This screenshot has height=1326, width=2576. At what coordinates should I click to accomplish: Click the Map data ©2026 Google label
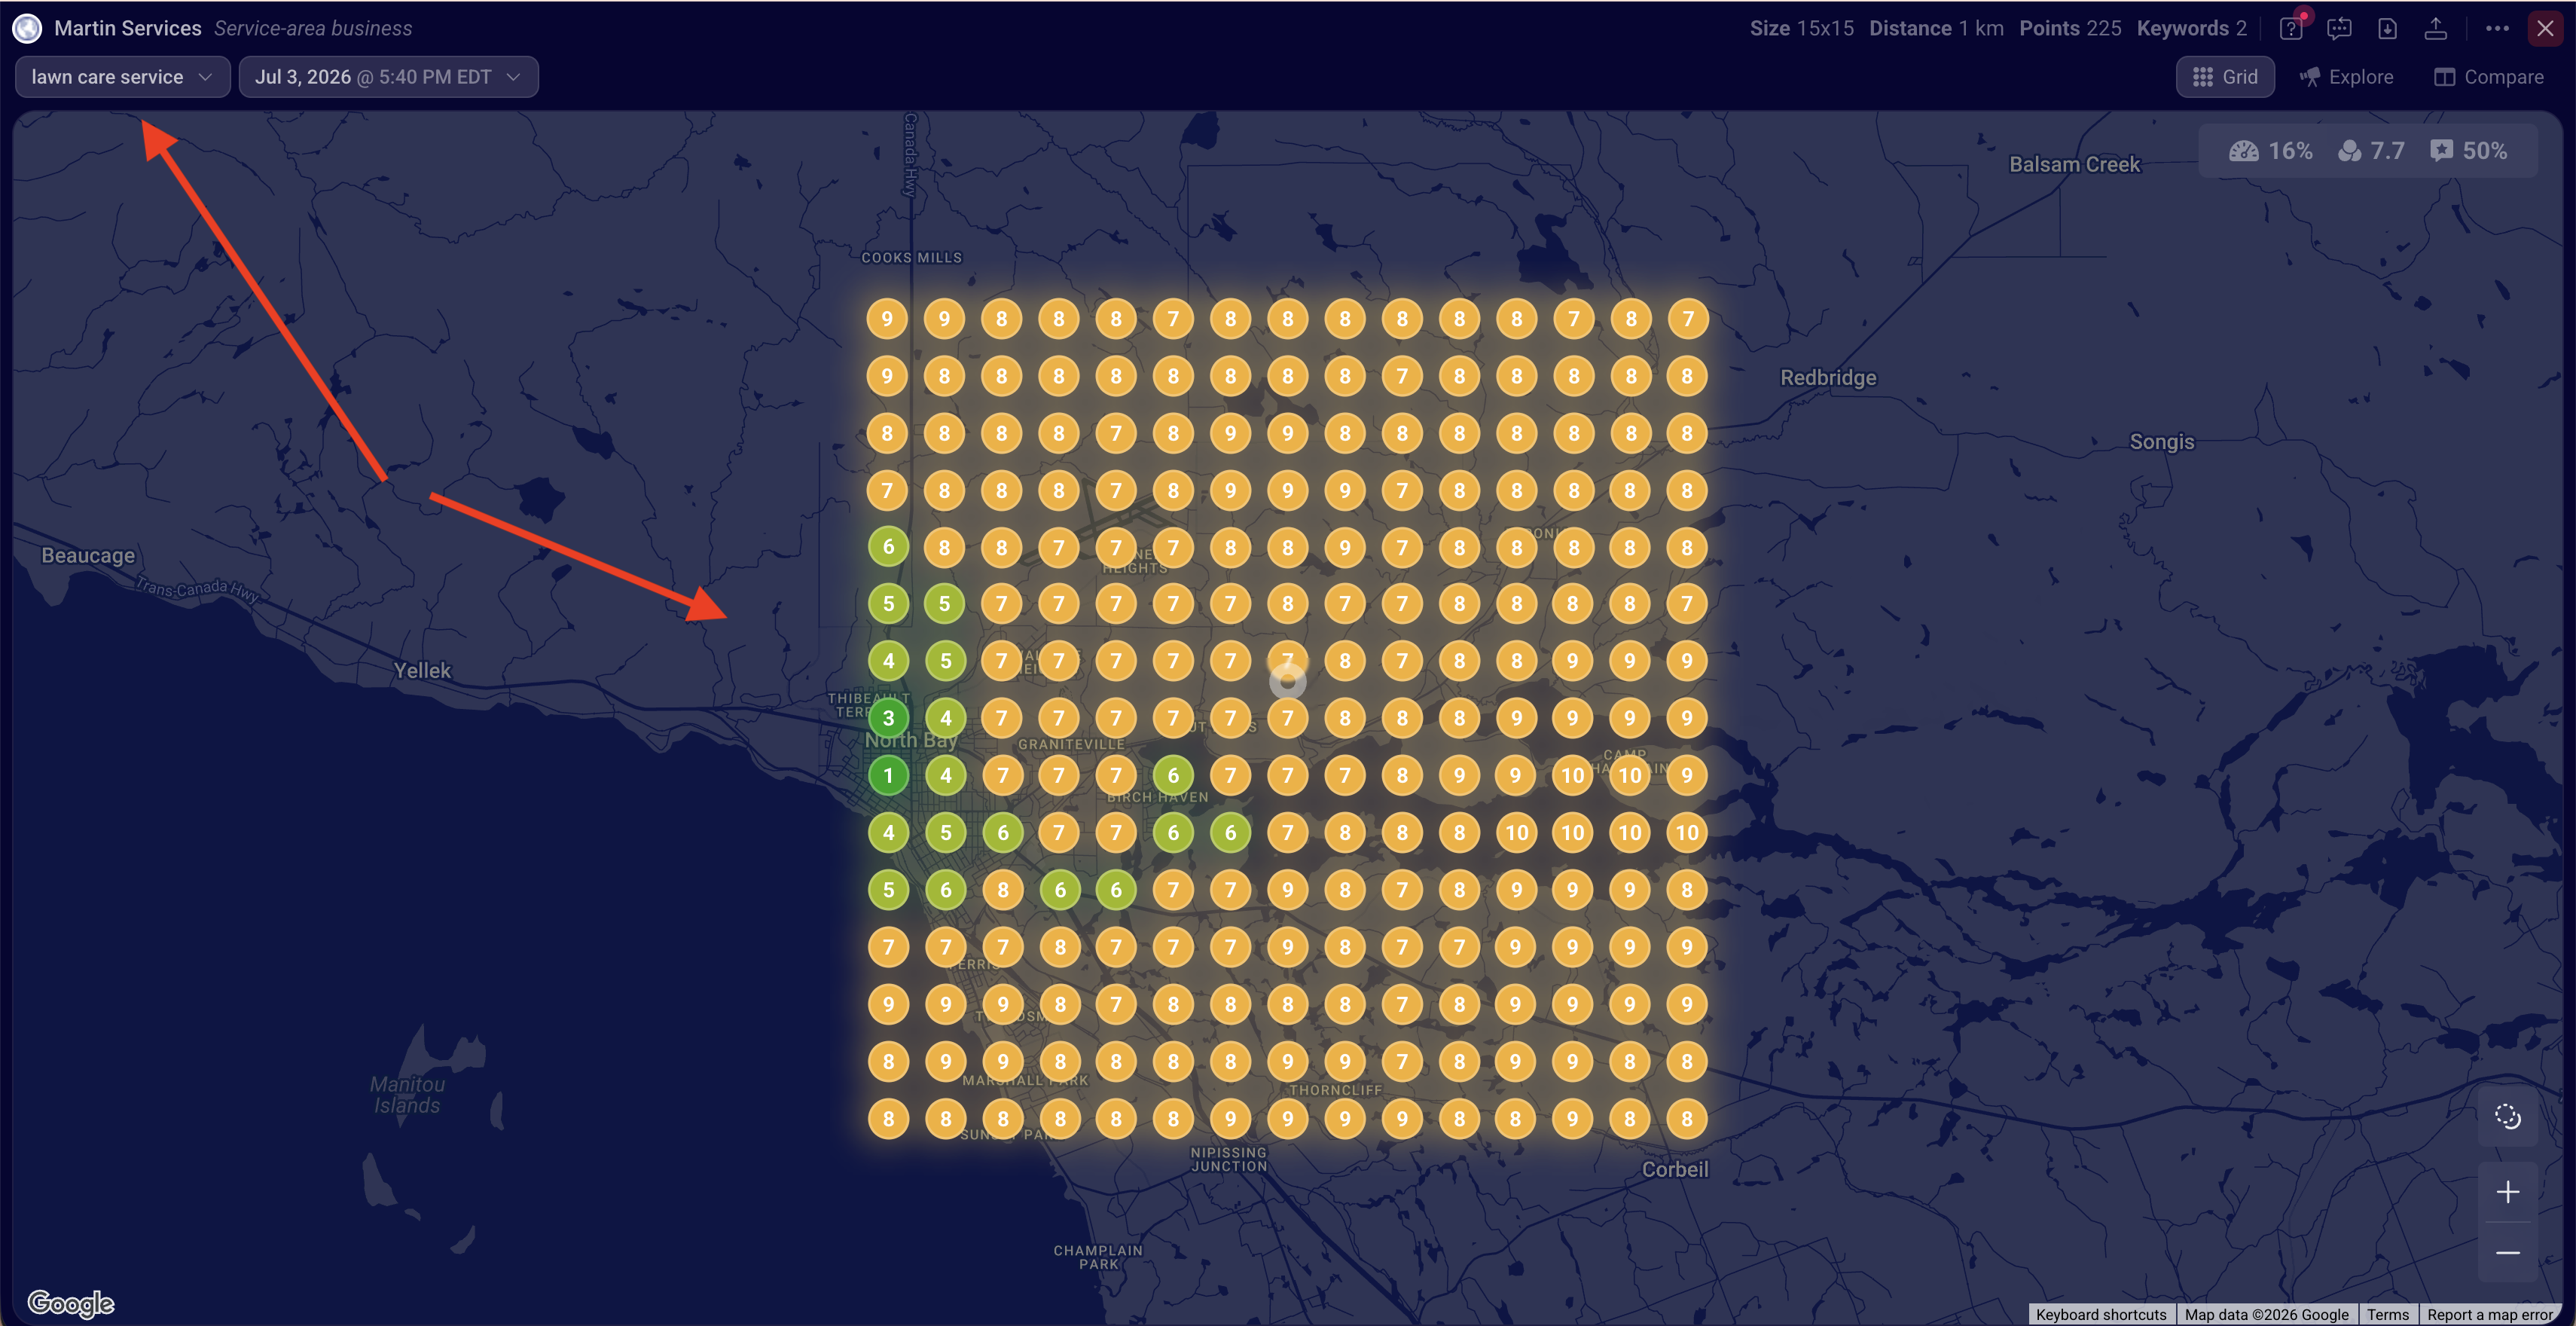[x=2266, y=1315]
